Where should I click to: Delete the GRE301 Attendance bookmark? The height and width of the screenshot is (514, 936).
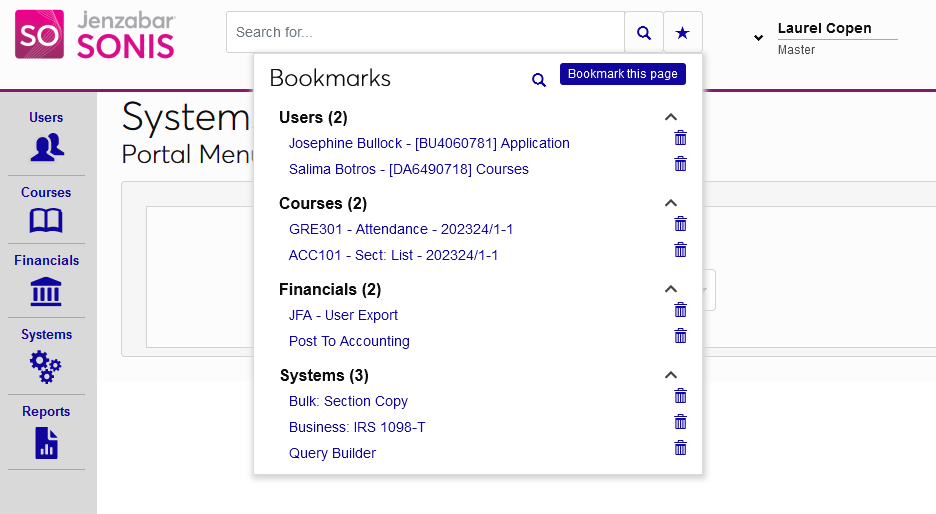[681, 224]
